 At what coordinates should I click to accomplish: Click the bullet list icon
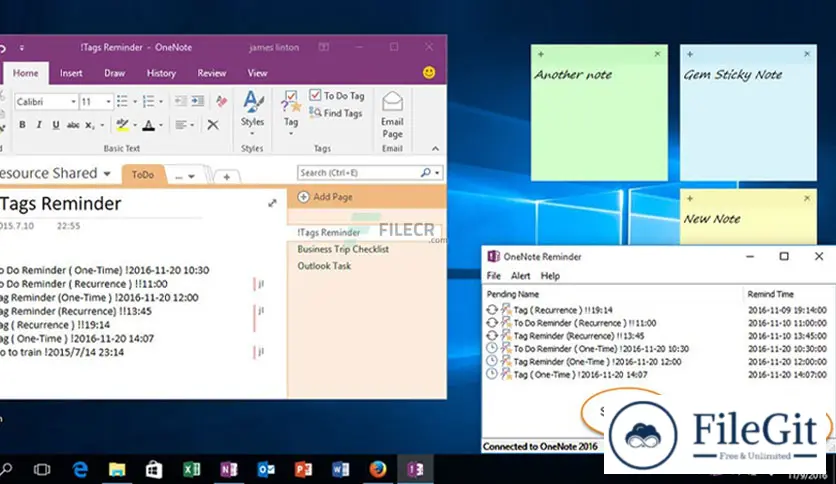click(122, 101)
